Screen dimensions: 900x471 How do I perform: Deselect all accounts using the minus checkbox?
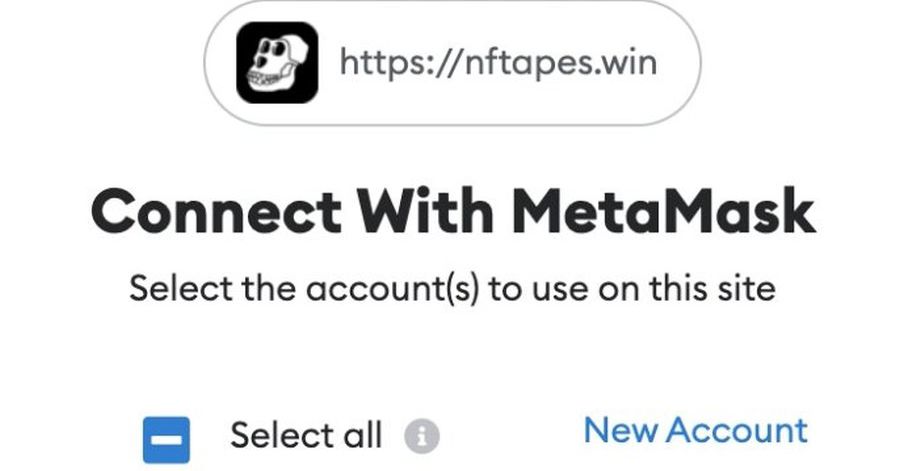tap(166, 437)
